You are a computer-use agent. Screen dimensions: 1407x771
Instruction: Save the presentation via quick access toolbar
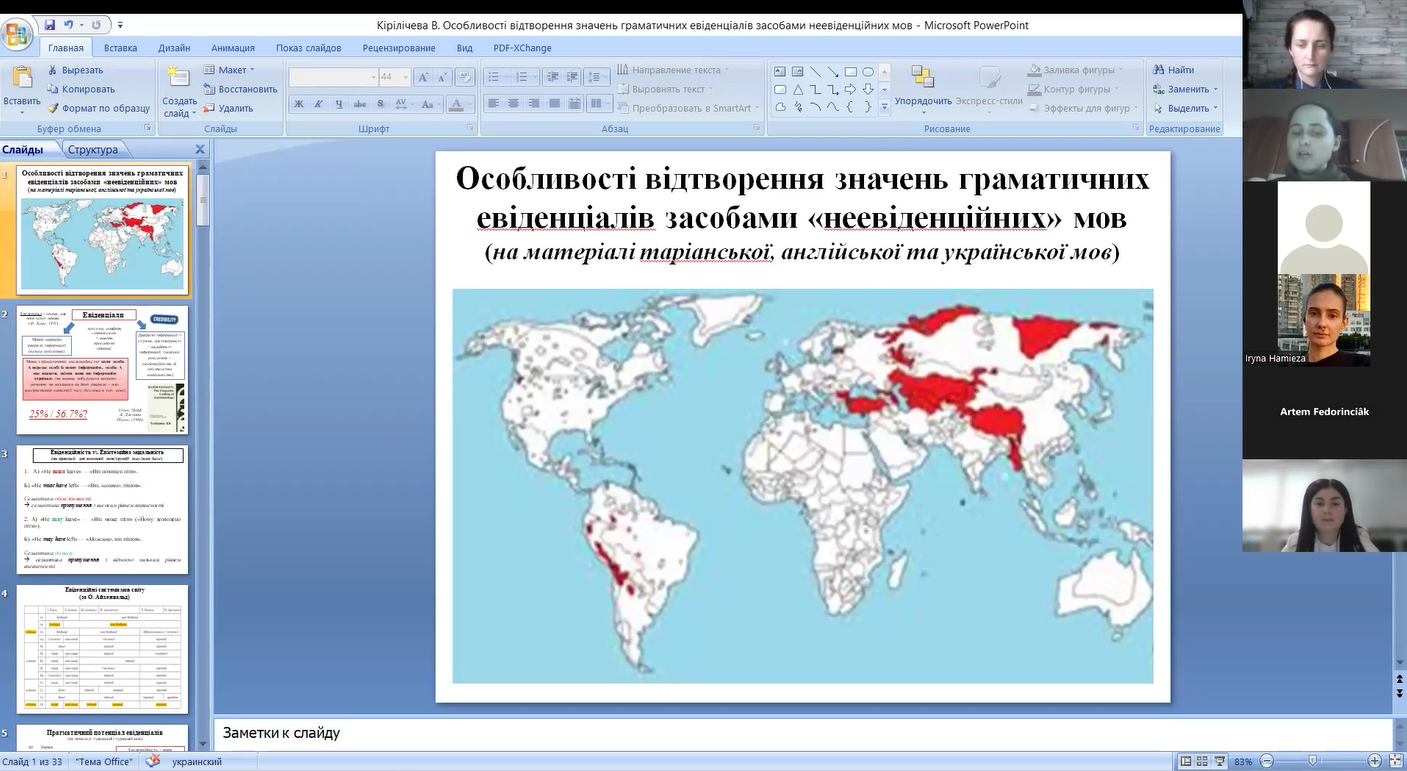[x=50, y=24]
